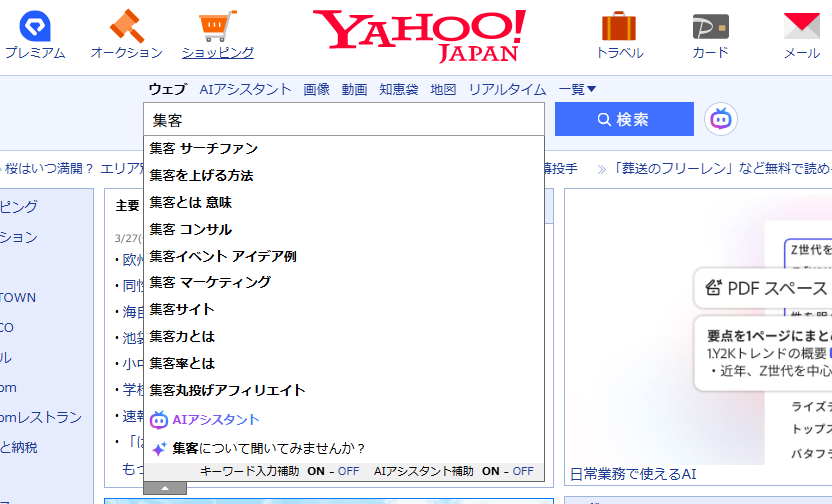The image size is (832, 504).
Task: Open the 日常業務で使えるAI ad link
Action: 633,474
